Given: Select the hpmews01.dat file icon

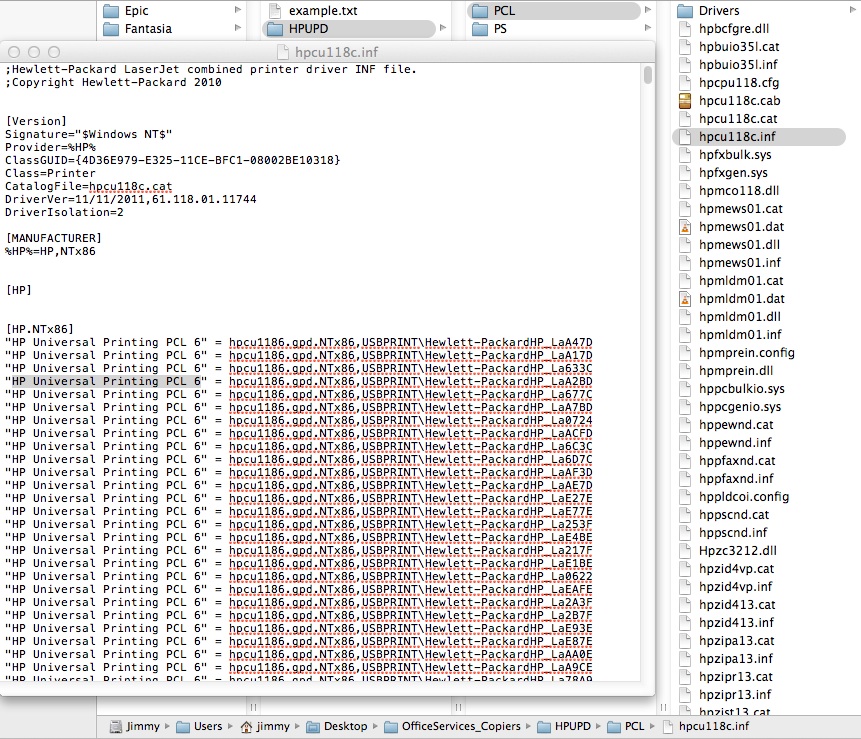Looking at the screenshot, I should click(x=685, y=227).
